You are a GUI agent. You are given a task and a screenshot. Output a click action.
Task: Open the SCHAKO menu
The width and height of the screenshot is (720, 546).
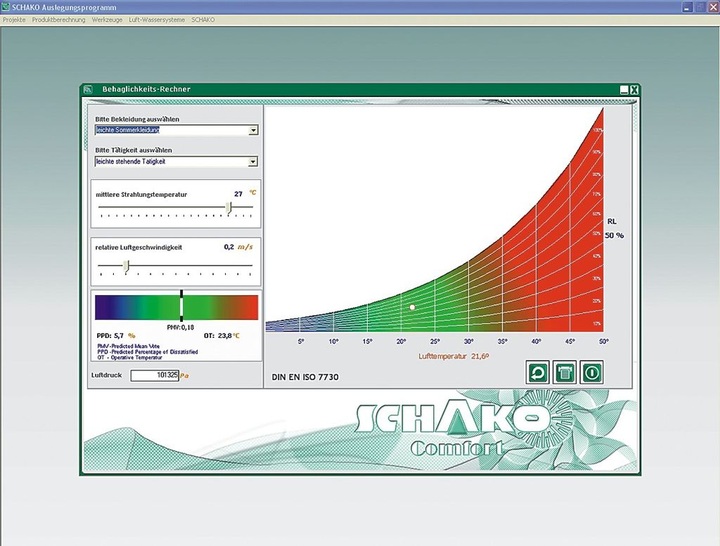coord(204,19)
